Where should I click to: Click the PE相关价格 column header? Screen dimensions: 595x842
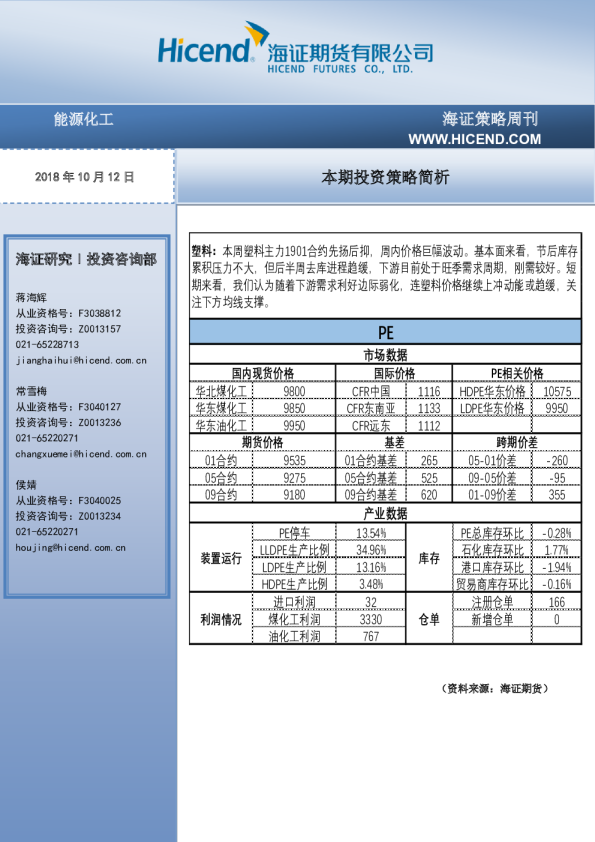coord(517,373)
